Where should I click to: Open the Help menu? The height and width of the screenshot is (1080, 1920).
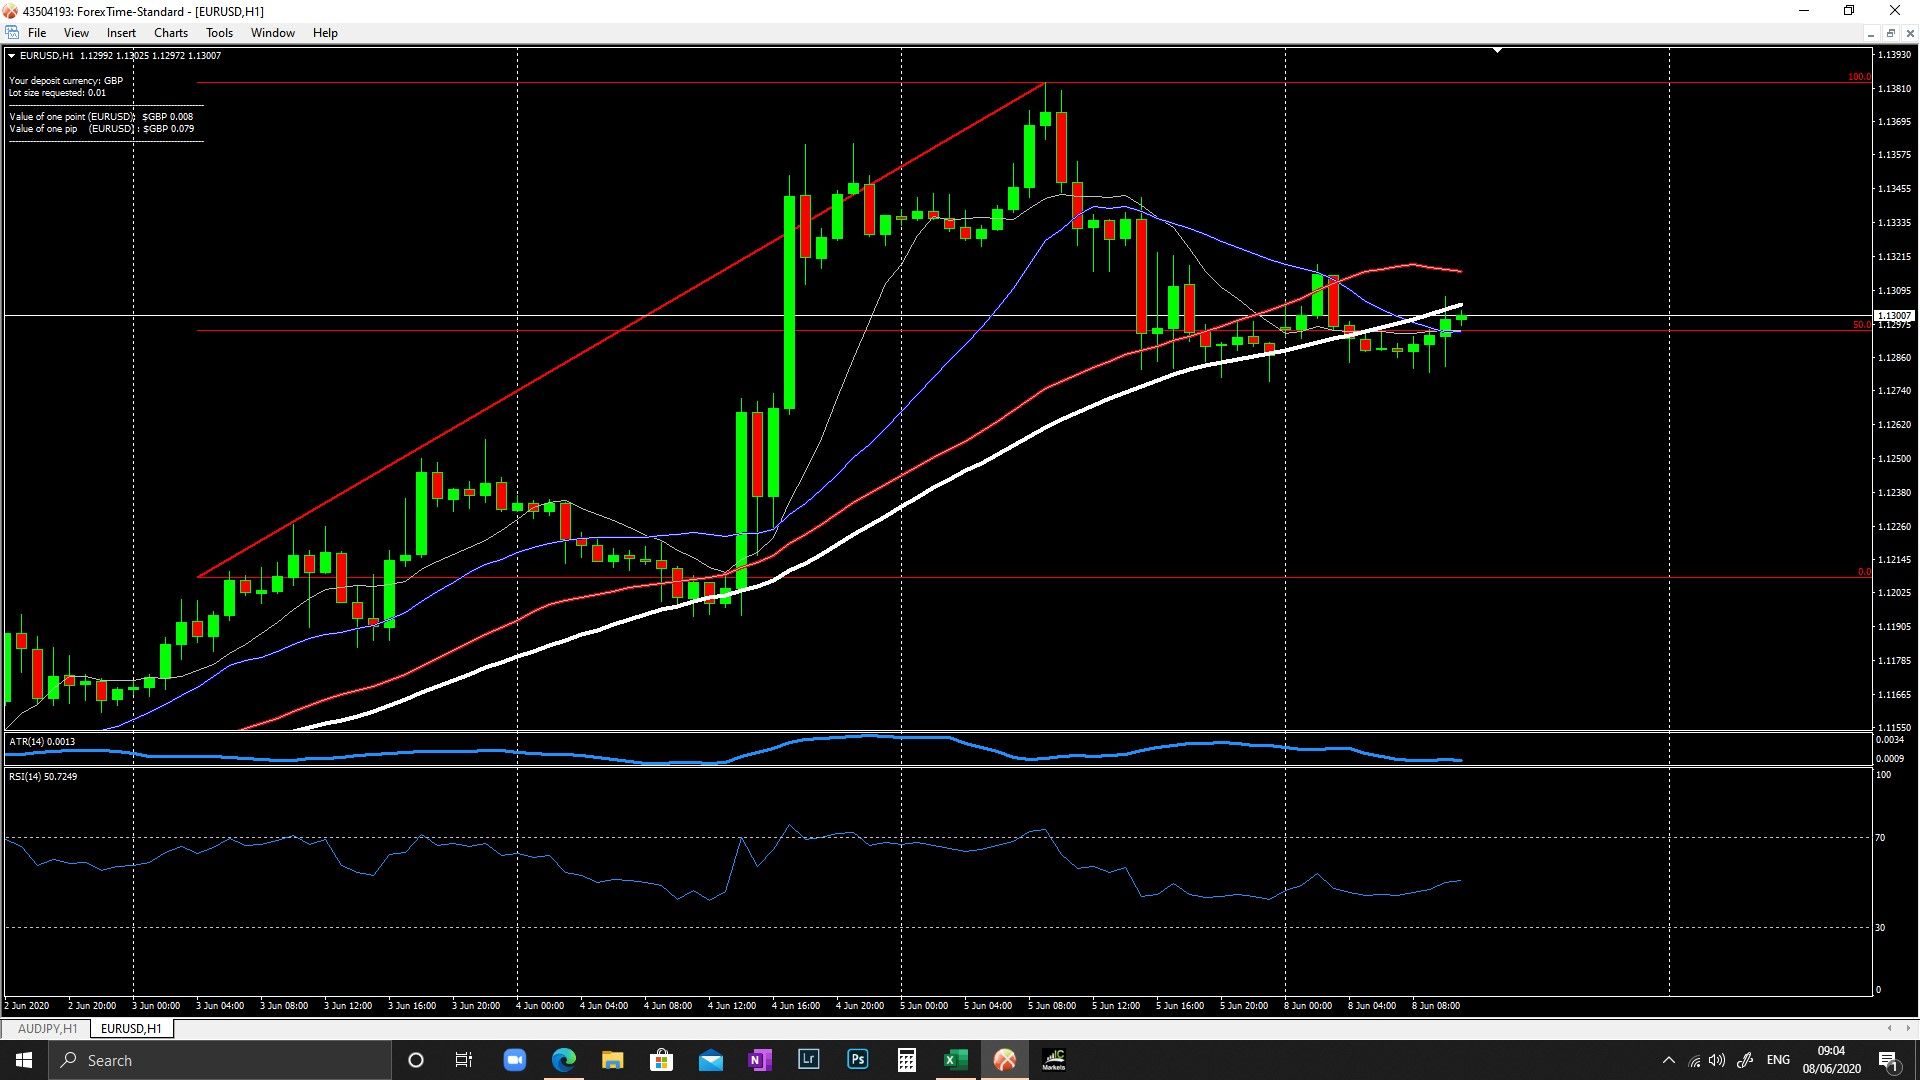[325, 32]
